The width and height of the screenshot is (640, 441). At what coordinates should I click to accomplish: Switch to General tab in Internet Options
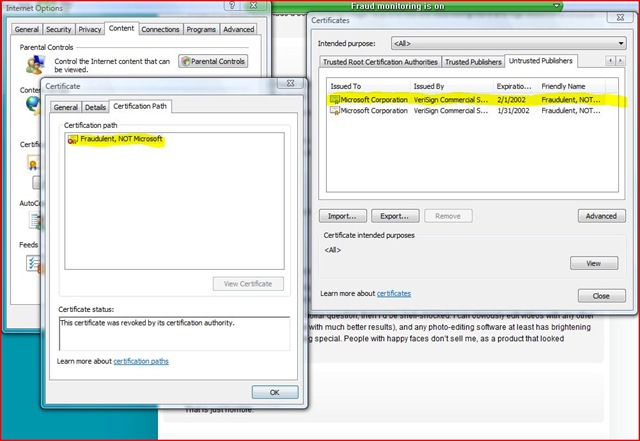(x=27, y=29)
